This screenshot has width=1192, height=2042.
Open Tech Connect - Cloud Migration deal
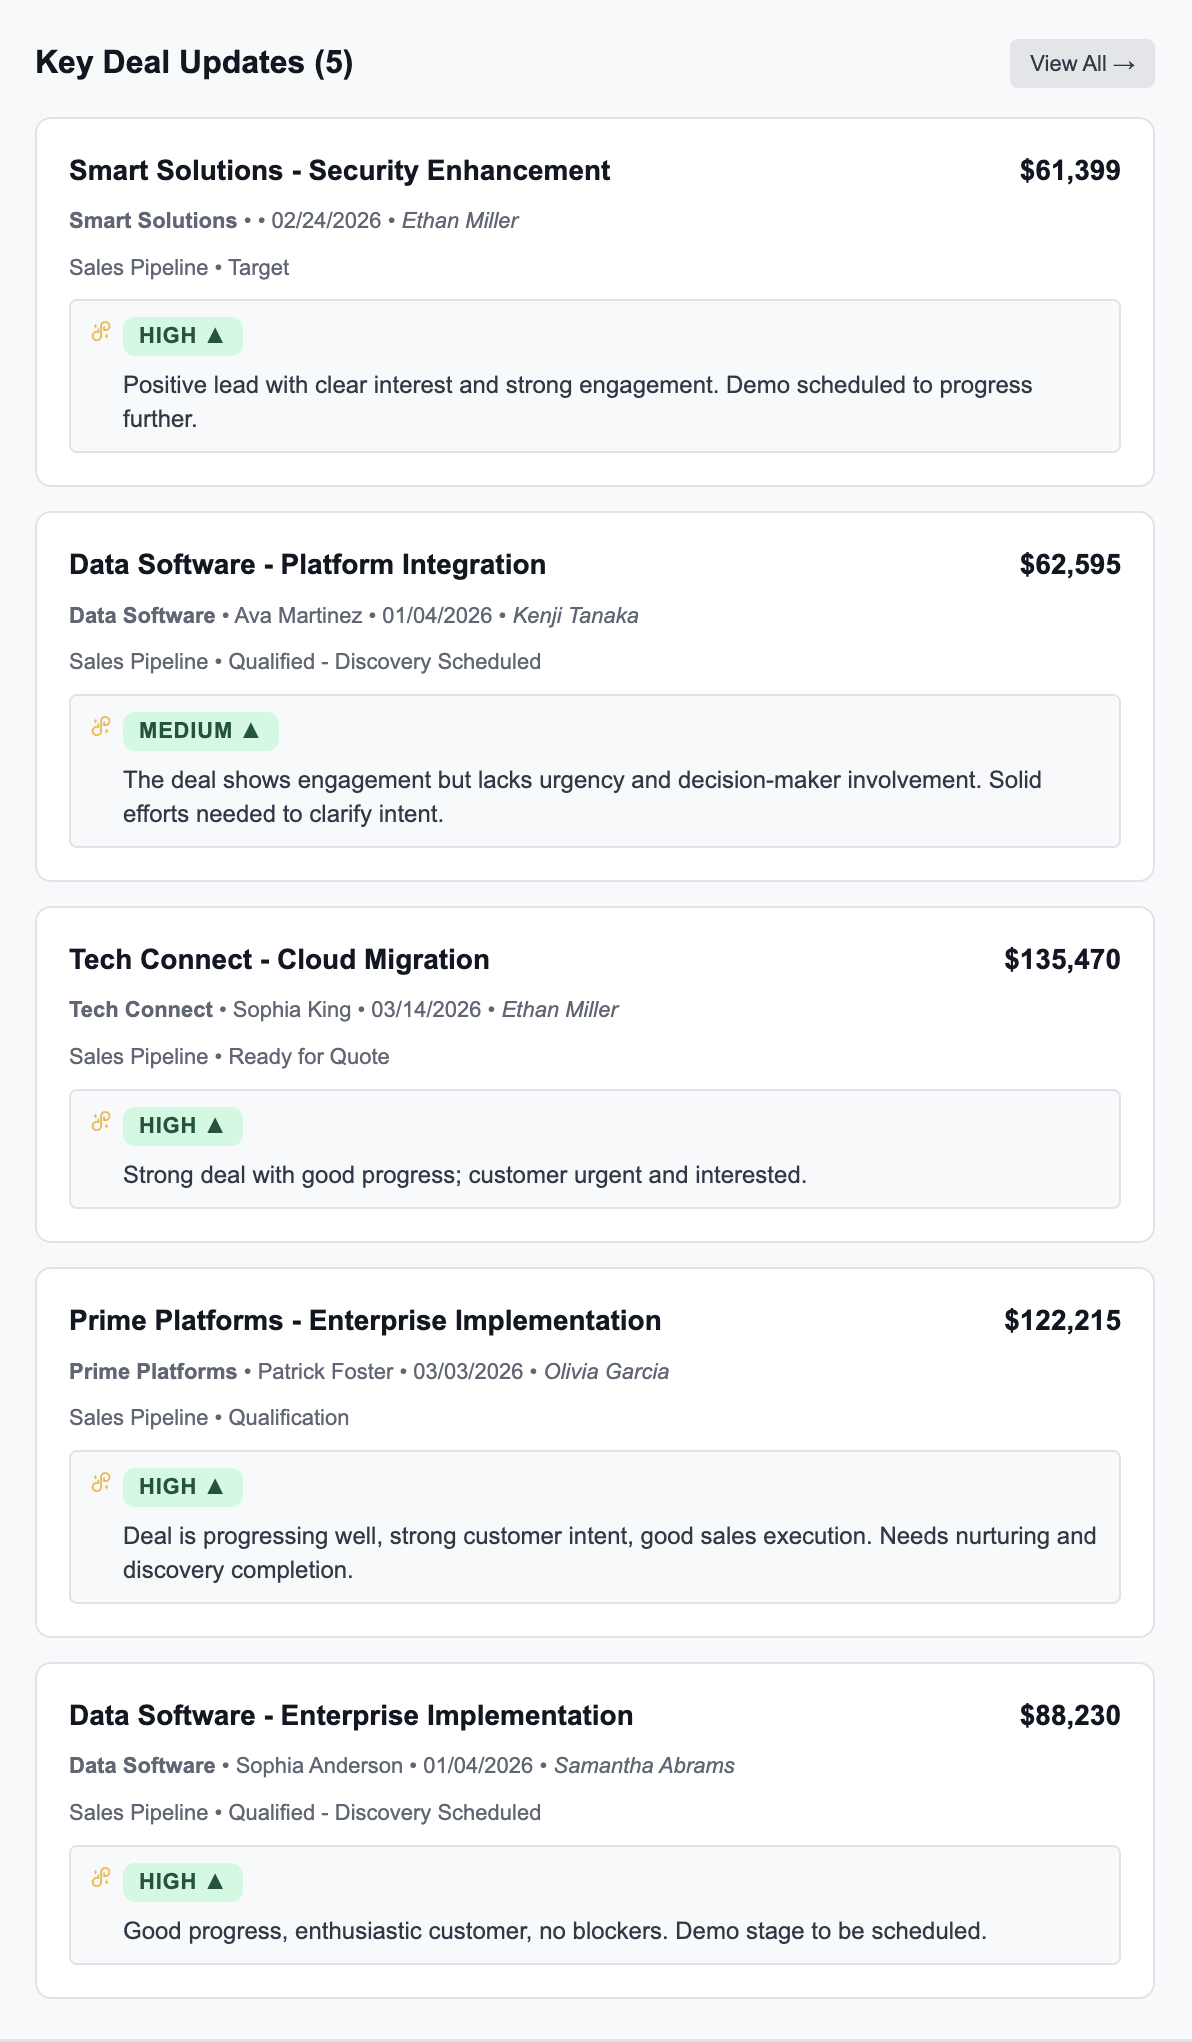pos(279,960)
